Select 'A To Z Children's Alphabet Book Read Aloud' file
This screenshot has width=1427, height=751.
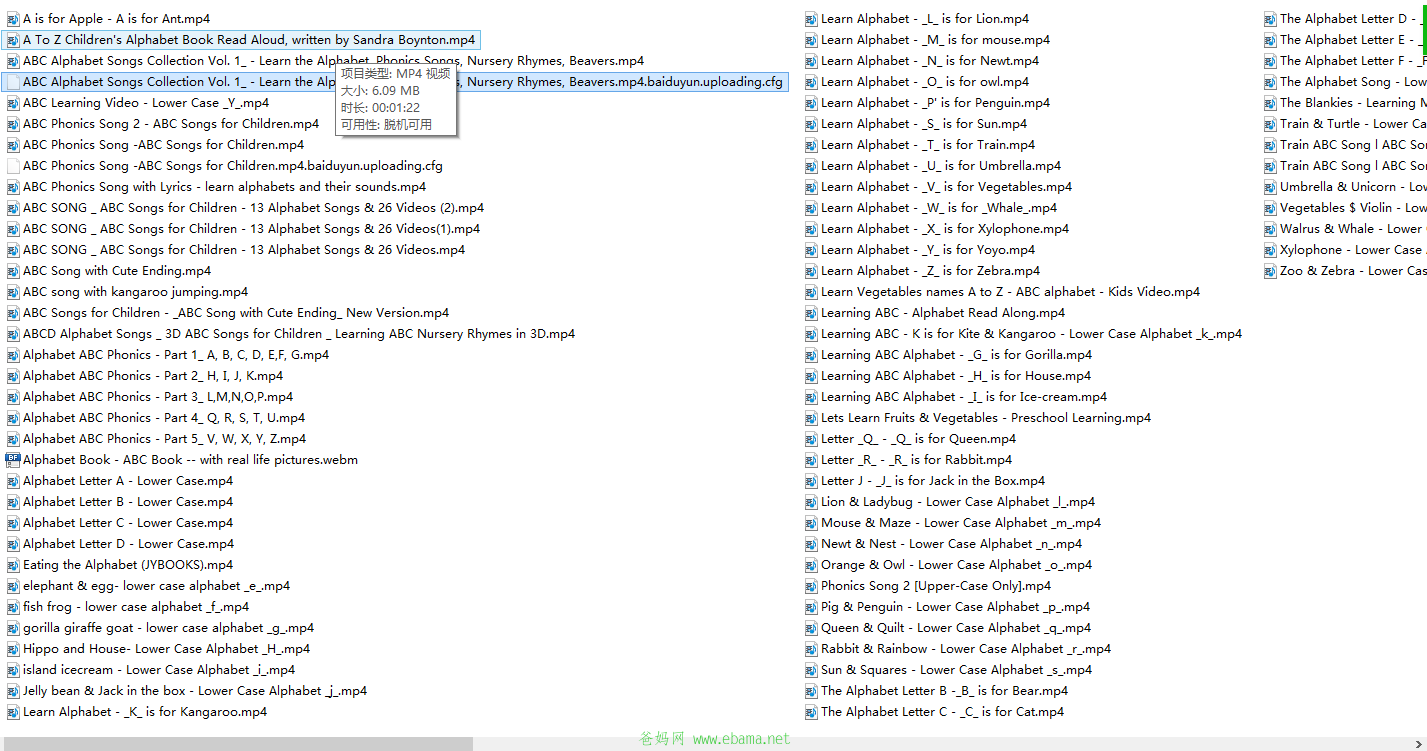pos(241,40)
